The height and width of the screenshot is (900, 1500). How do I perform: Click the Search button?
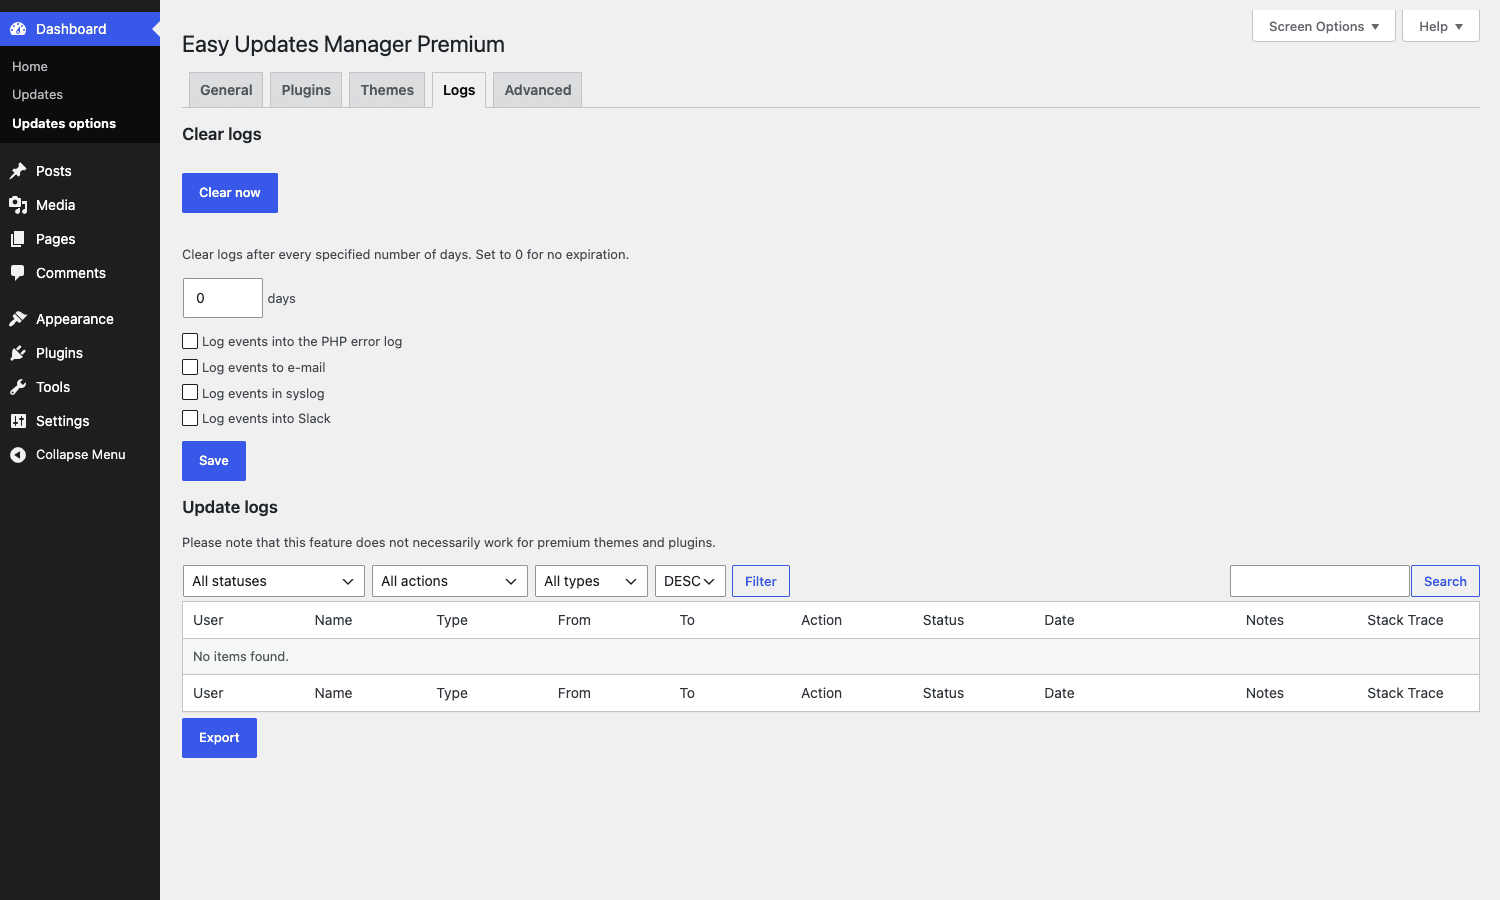click(1445, 581)
